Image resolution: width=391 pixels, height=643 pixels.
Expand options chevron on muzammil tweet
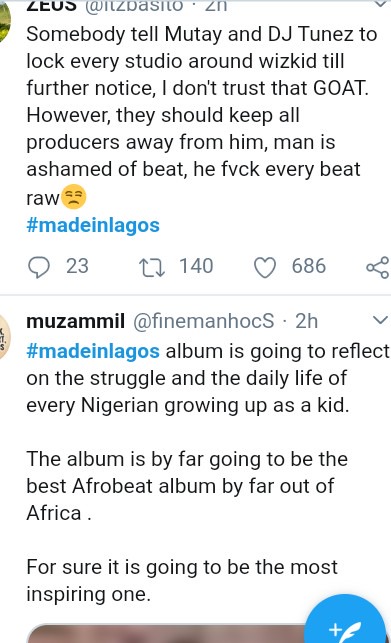[x=380, y=320]
